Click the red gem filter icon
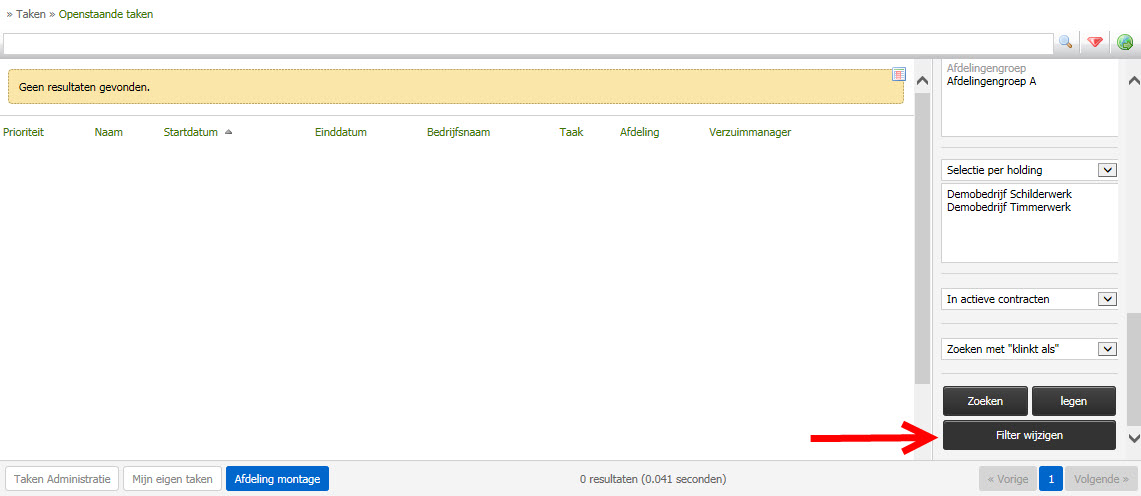Viewport: 1141px width, 496px height. tap(1095, 42)
